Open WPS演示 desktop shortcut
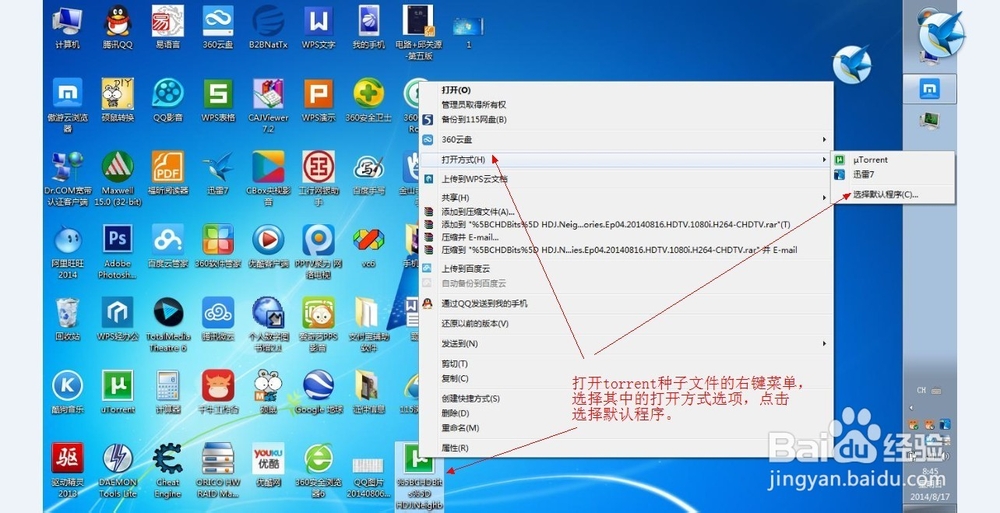1000x513 pixels. pos(318,101)
